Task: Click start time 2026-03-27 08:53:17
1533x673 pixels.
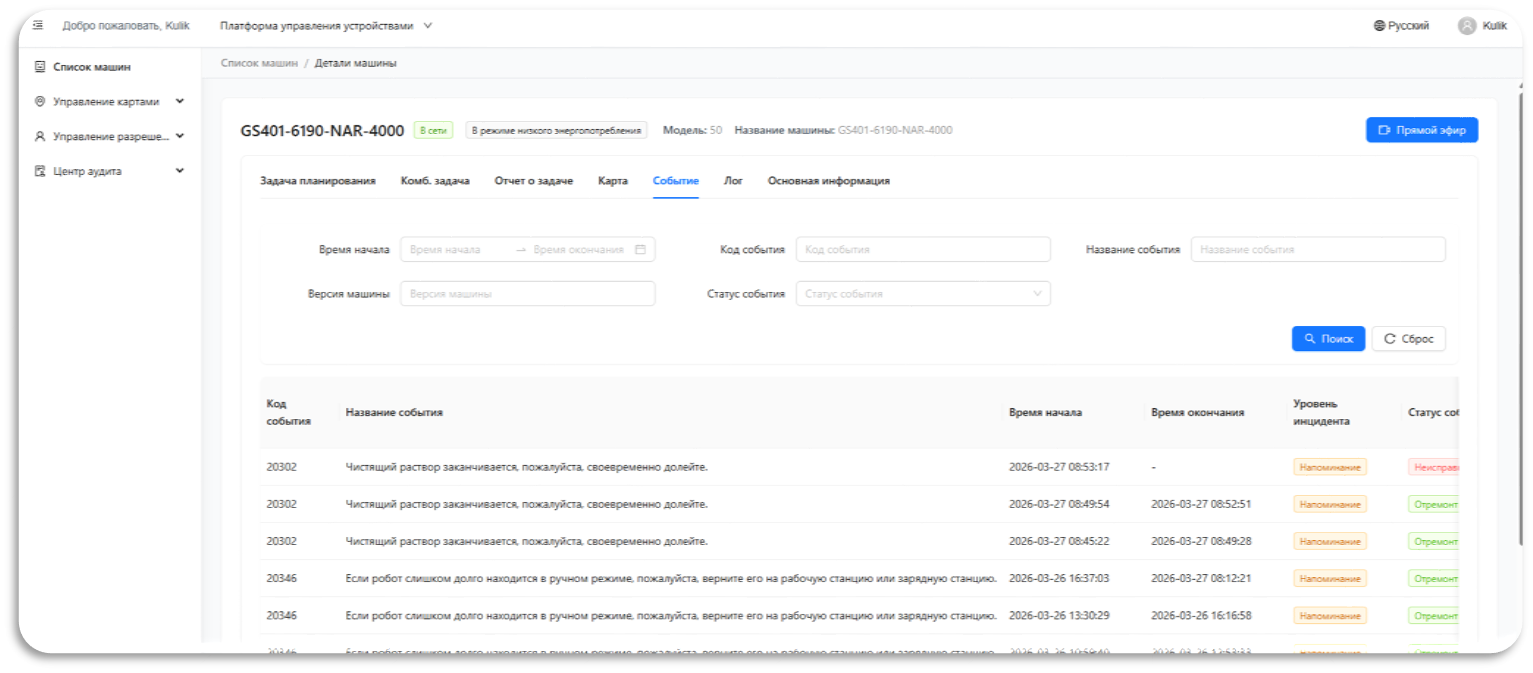Action: pyautogui.click(x=1059, y=467)
